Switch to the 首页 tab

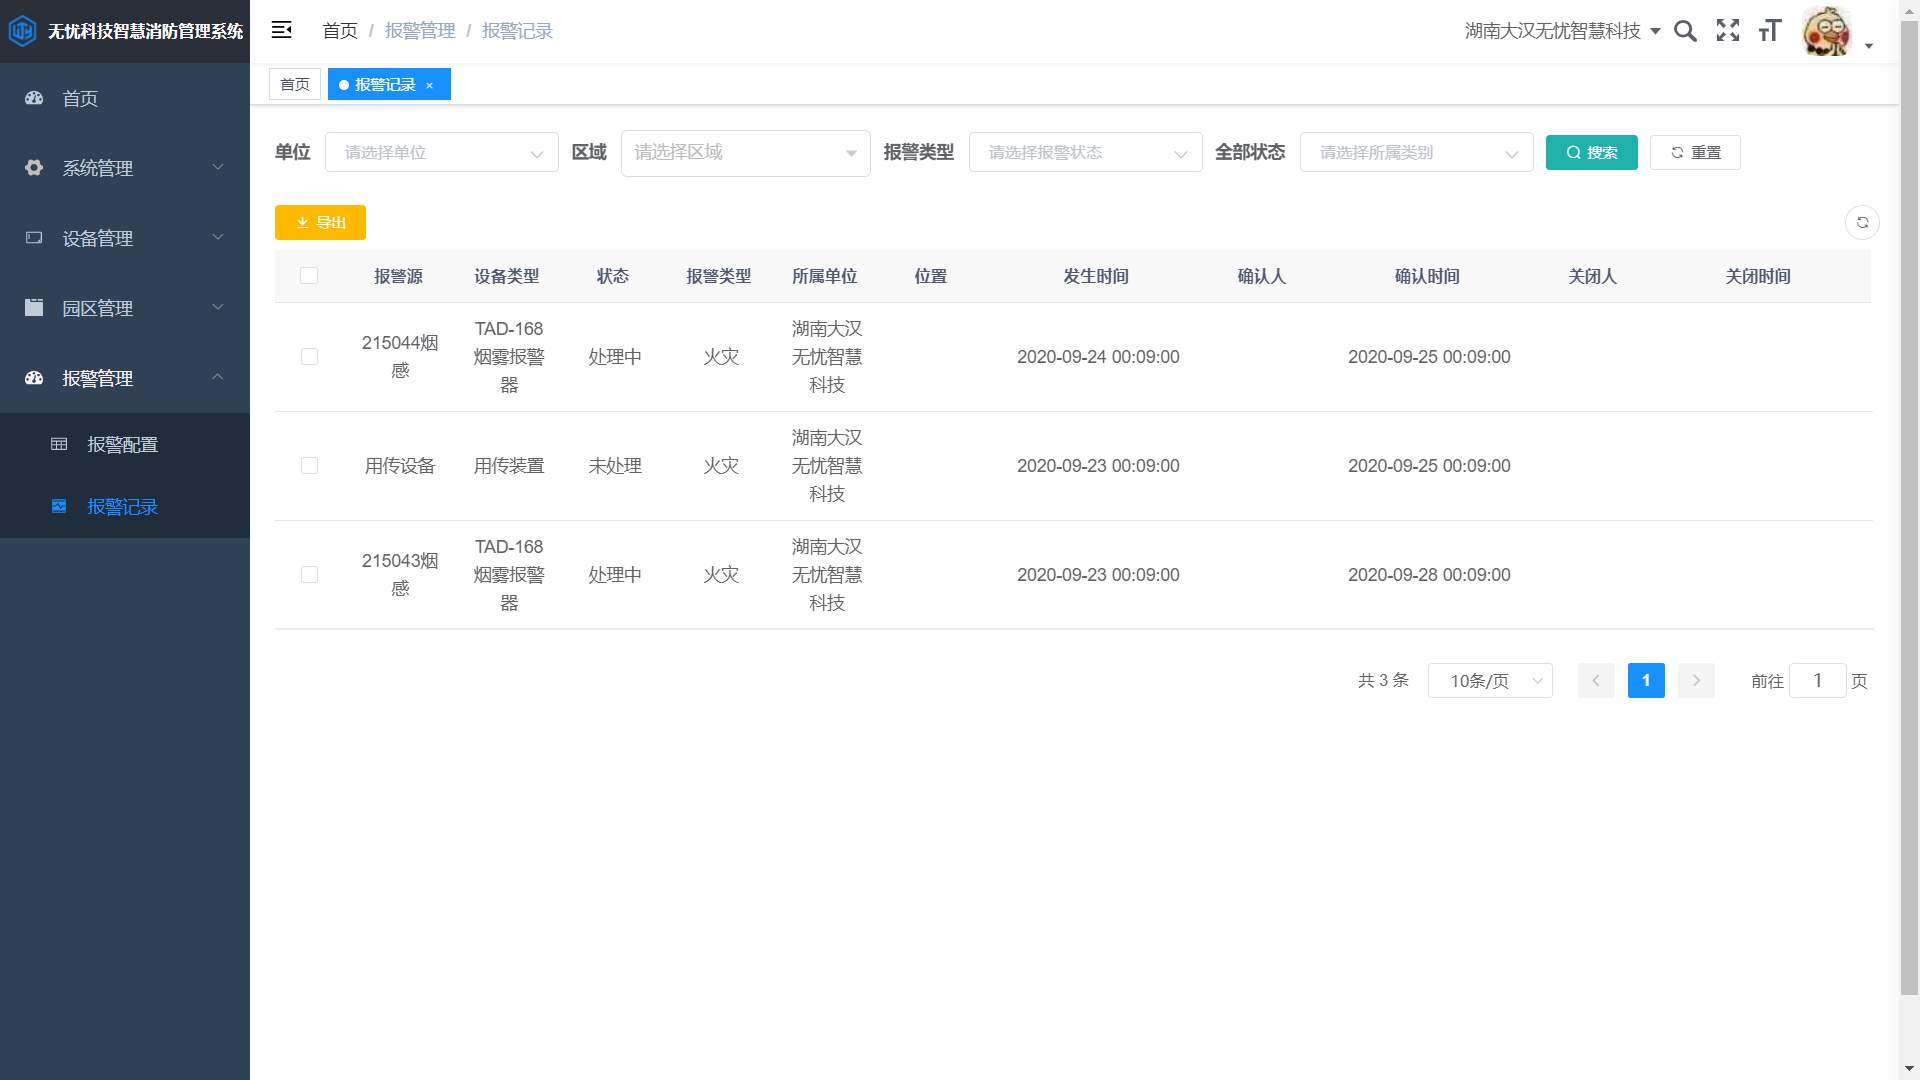pos(294,85)
